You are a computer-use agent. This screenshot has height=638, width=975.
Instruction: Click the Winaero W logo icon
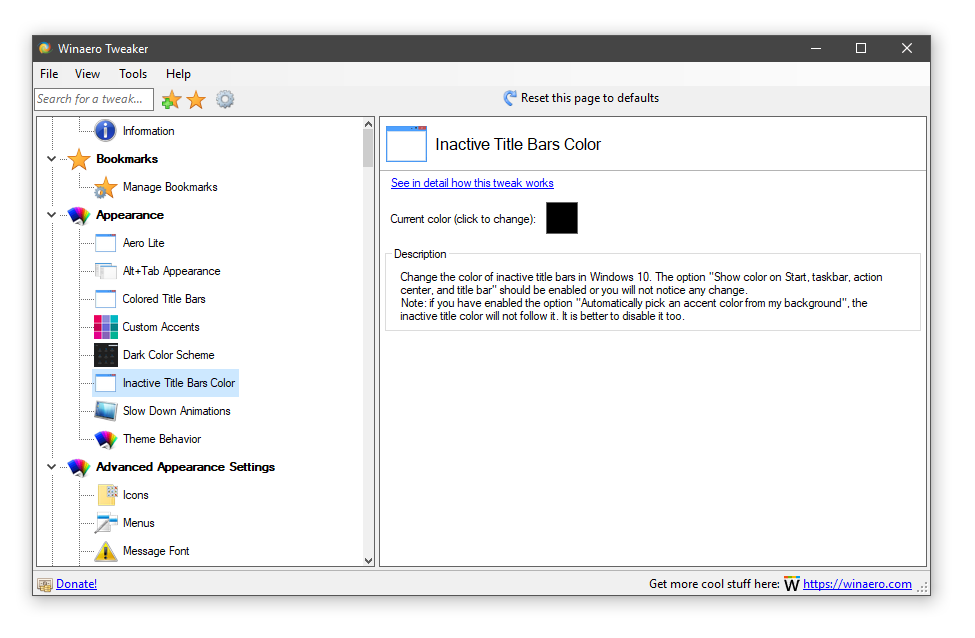(x=792, y=585)
